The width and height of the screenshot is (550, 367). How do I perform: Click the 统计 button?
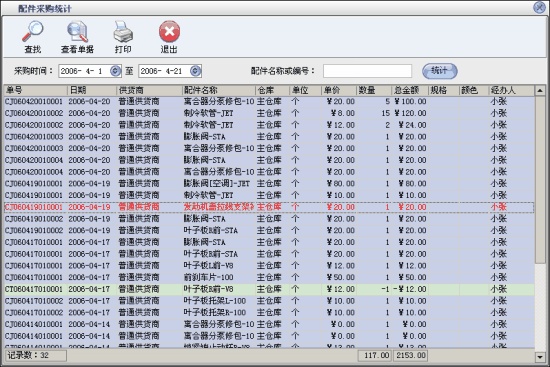click(x=440, y=71)
